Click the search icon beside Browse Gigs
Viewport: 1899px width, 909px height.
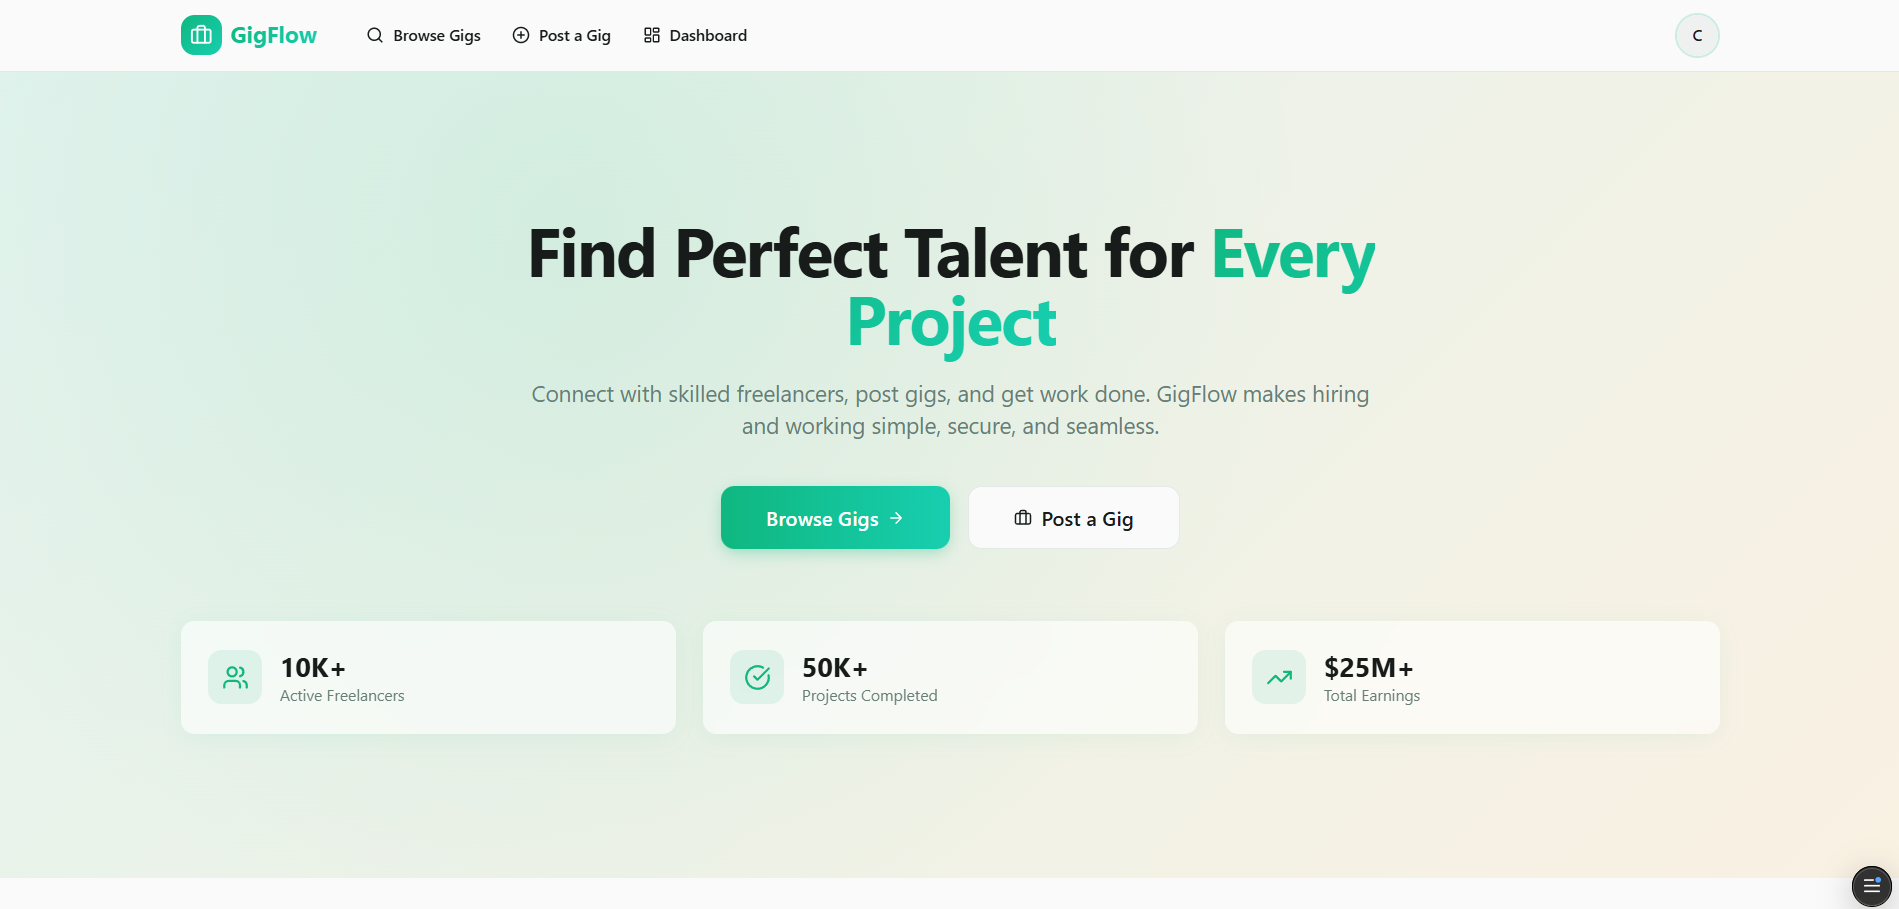point(375,34)
